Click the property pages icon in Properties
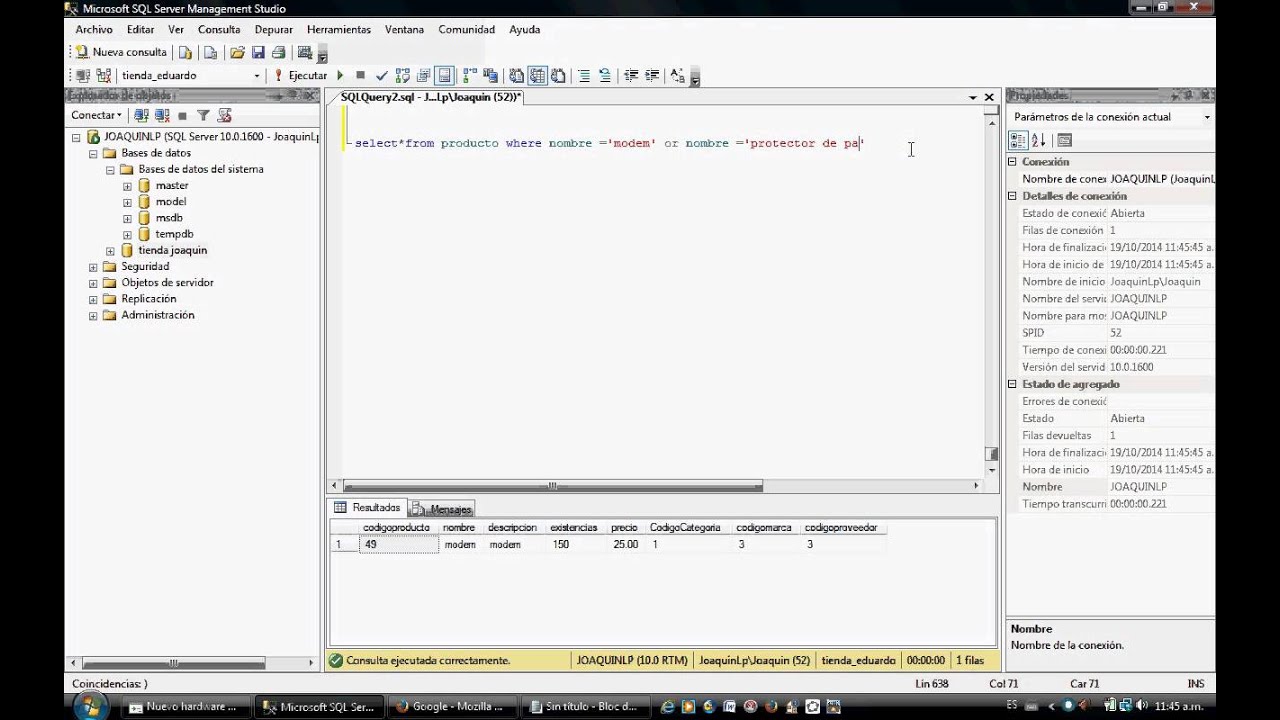Viewport: 1280px width, 720px height. (x=1064, y=140)
